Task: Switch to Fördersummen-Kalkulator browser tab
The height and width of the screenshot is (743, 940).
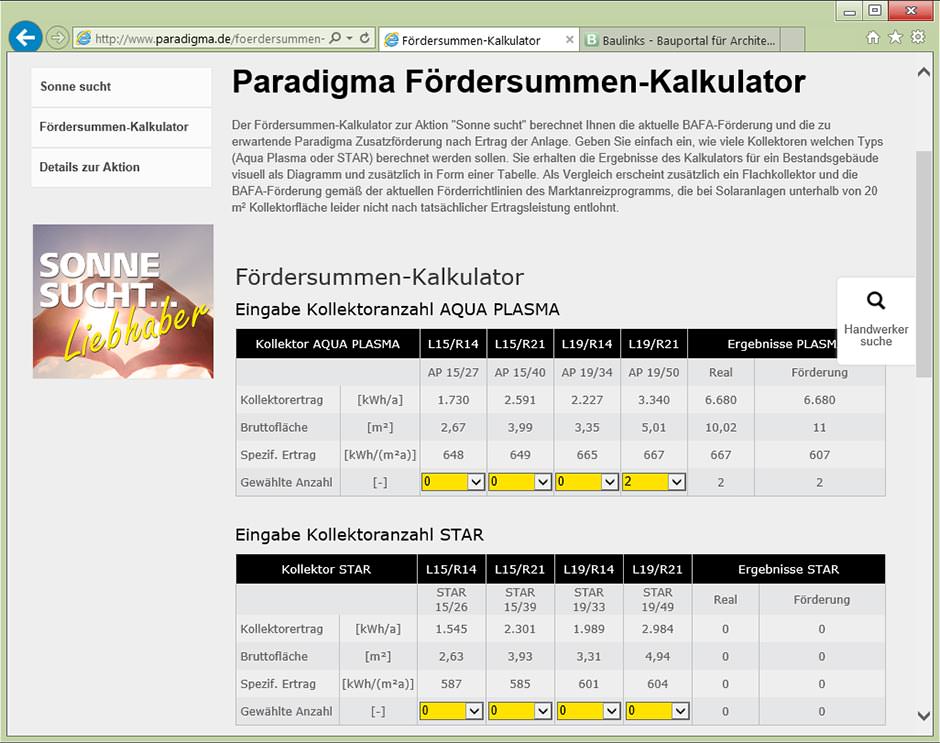Action: tap(479, 40)
